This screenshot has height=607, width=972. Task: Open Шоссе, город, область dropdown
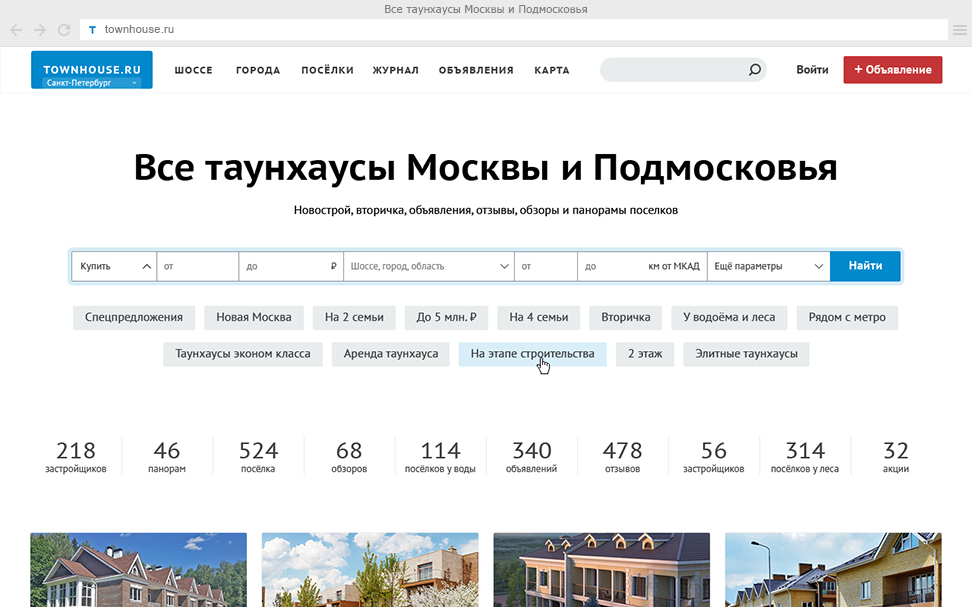coord(428,266)
